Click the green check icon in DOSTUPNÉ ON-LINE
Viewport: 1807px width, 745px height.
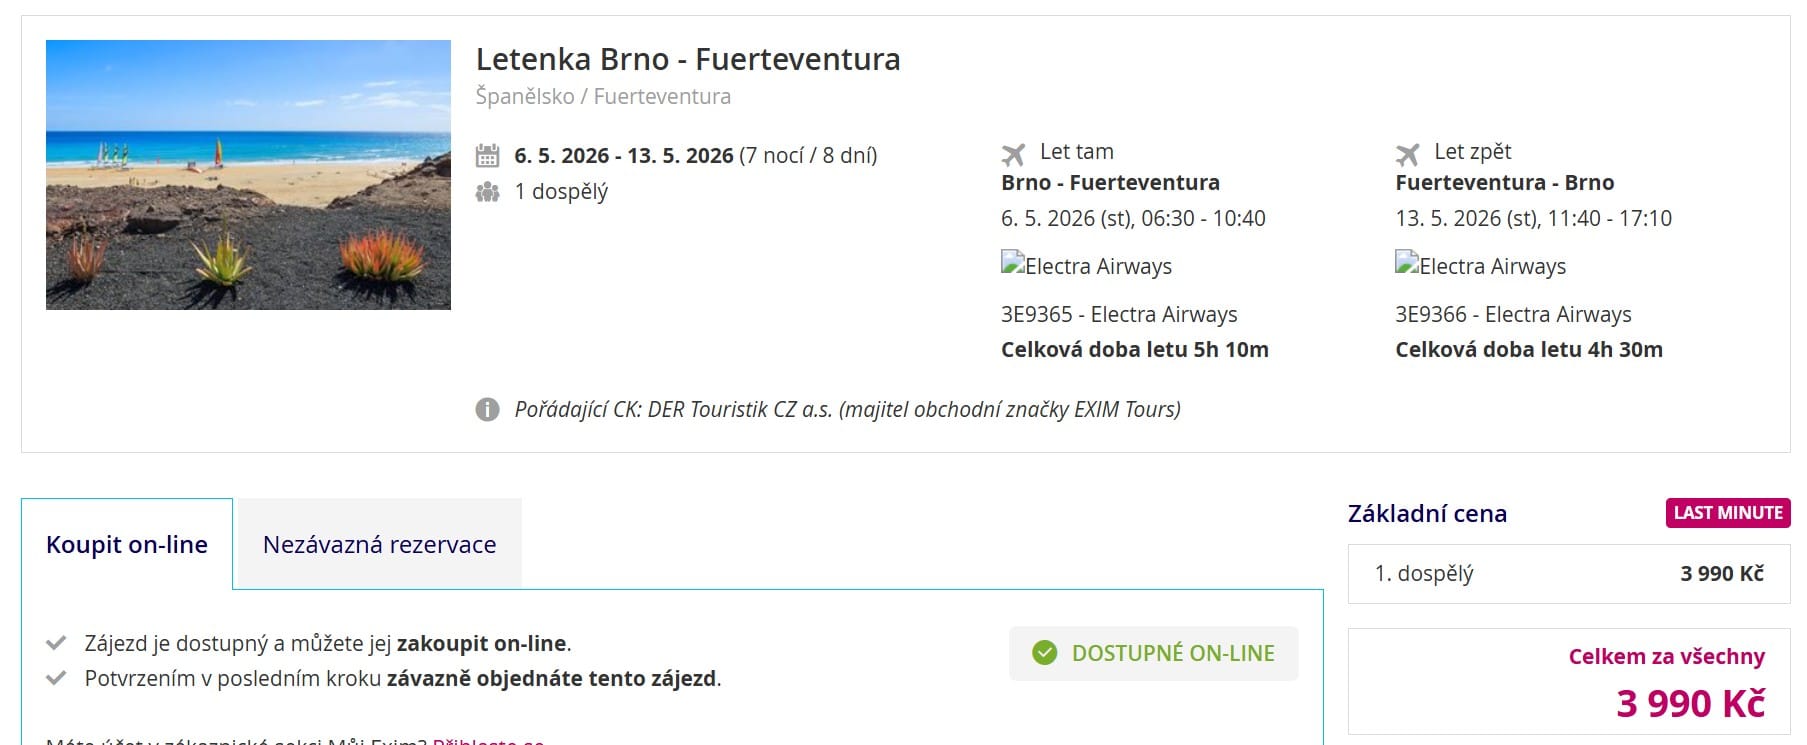1044,653
